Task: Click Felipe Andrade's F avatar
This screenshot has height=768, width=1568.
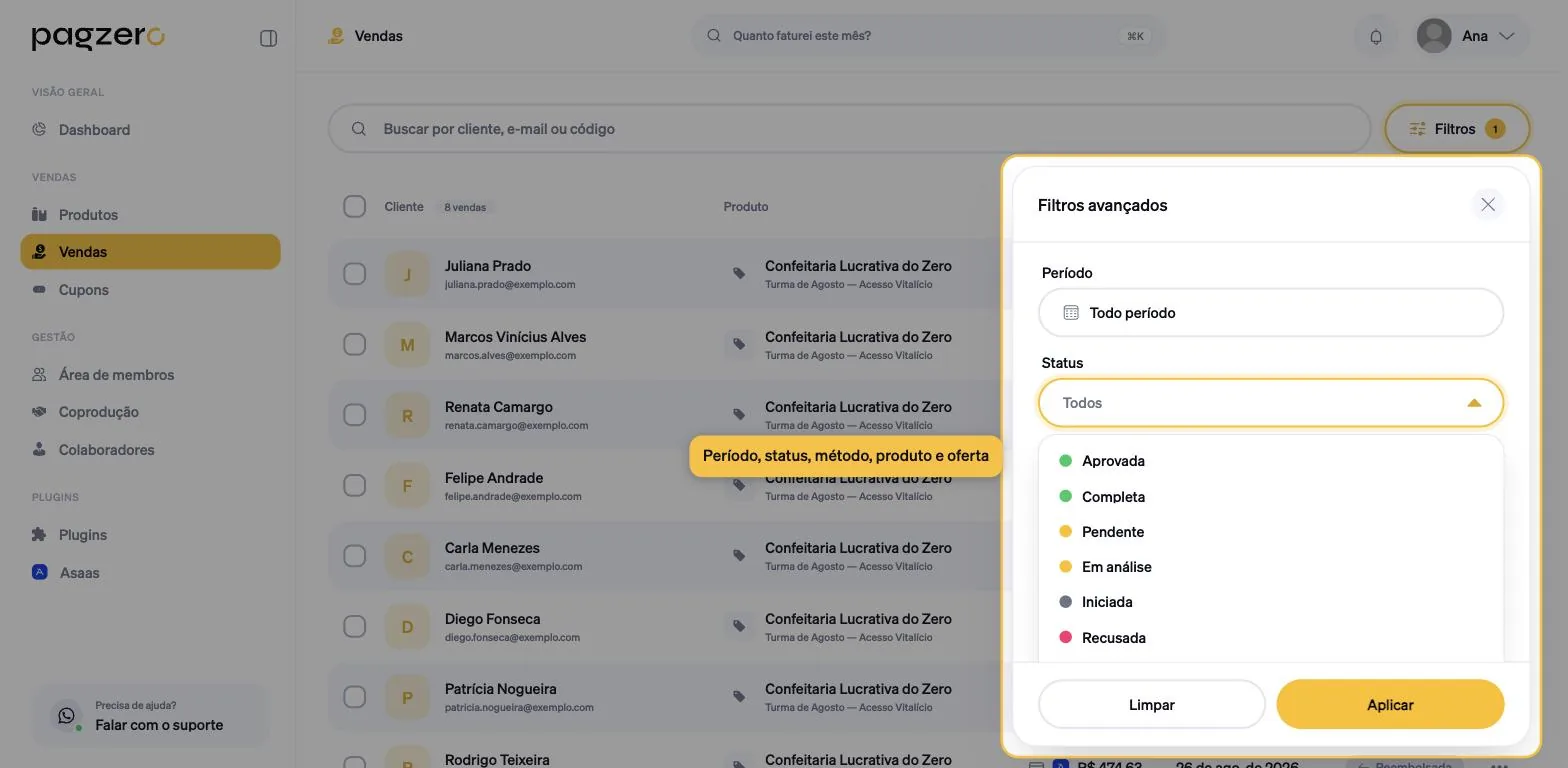Action: (407, 486)
